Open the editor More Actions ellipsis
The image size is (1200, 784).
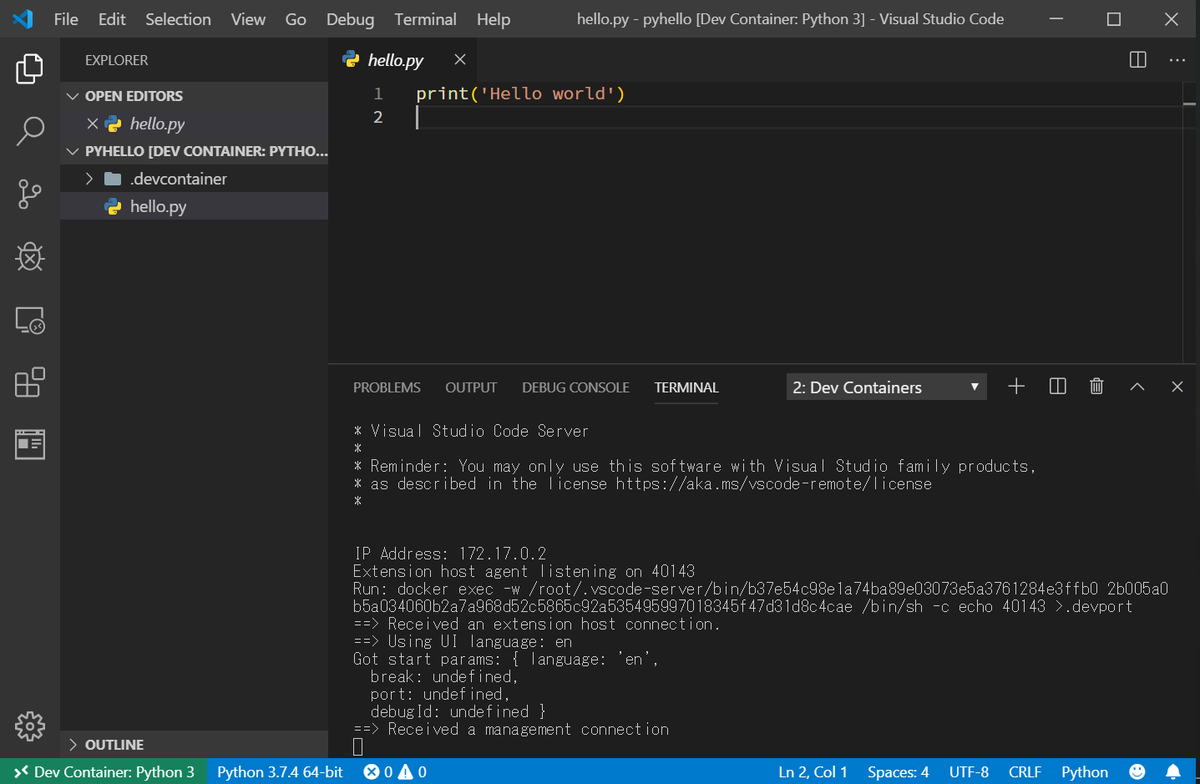(x=1176, y=60)
